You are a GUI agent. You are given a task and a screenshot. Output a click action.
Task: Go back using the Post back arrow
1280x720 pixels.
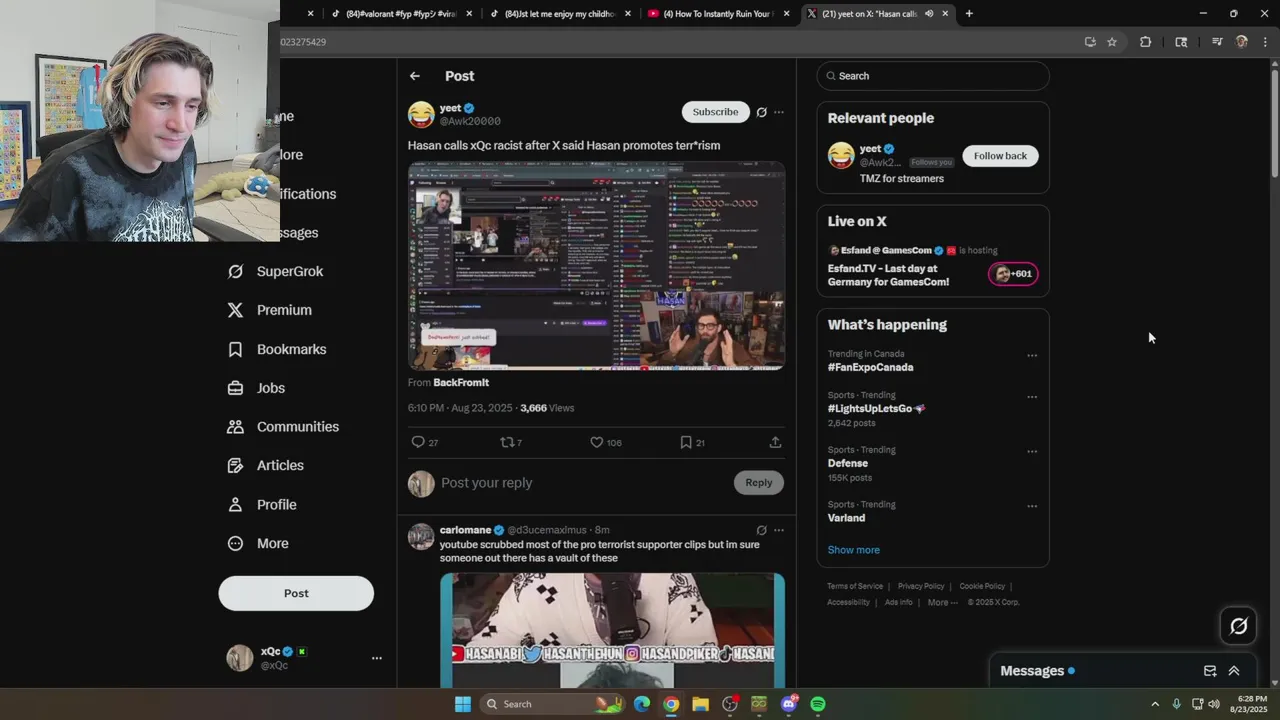[415, 76]
